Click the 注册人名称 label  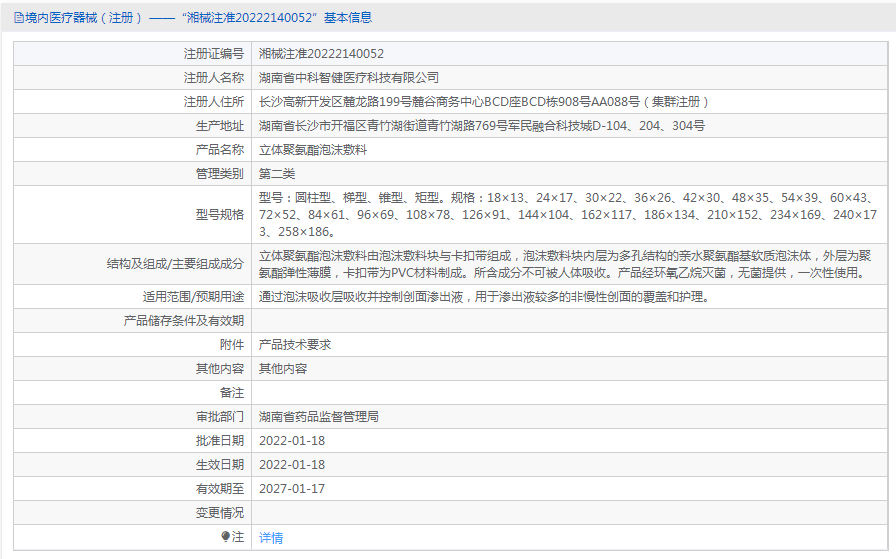click(x=214, y=78)
